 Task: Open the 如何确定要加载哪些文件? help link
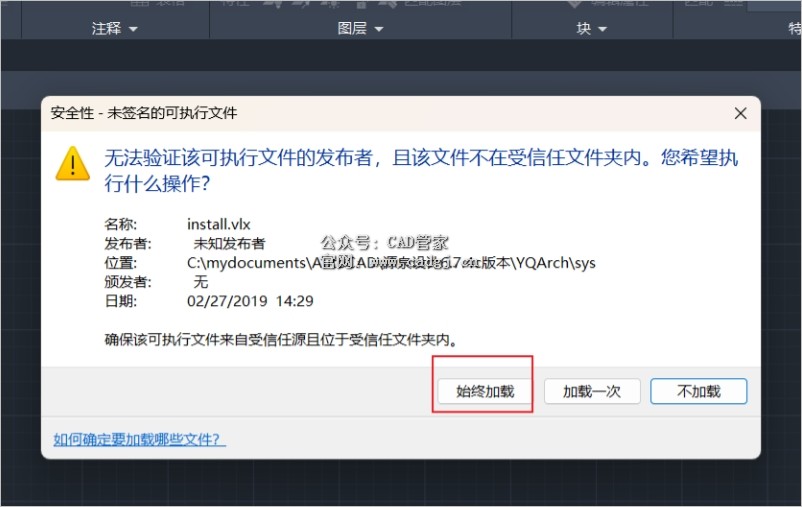pos(139,439)
